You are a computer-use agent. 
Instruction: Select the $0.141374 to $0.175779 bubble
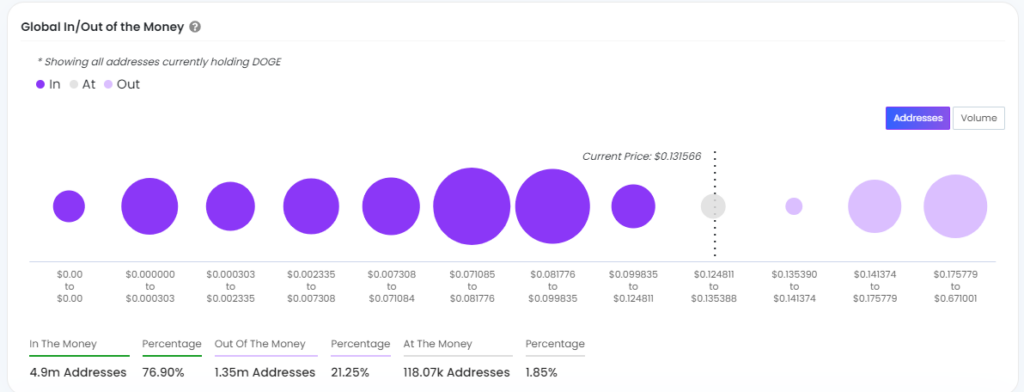[x=874, y=206]
